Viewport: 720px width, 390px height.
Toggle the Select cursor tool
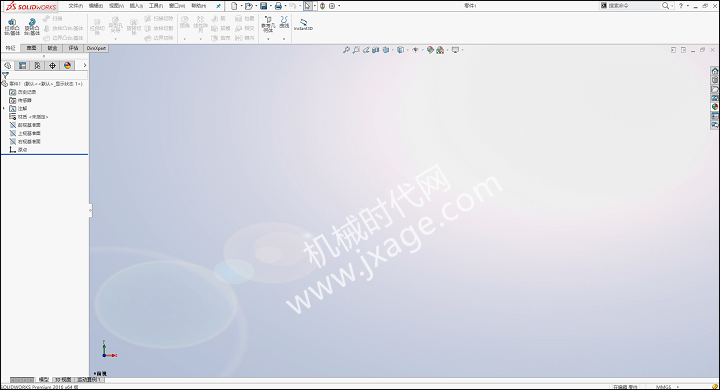(308, 6)
